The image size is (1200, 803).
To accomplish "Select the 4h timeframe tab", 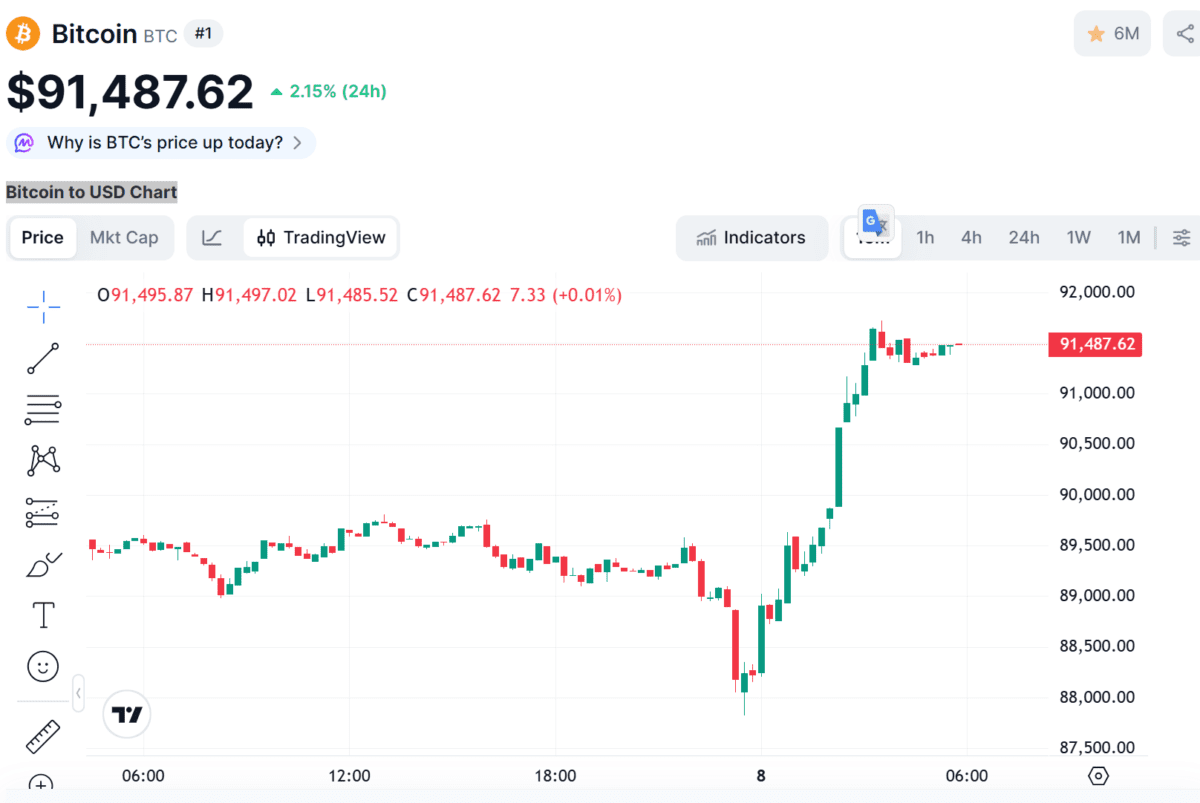I will click(x=971, y=238).
